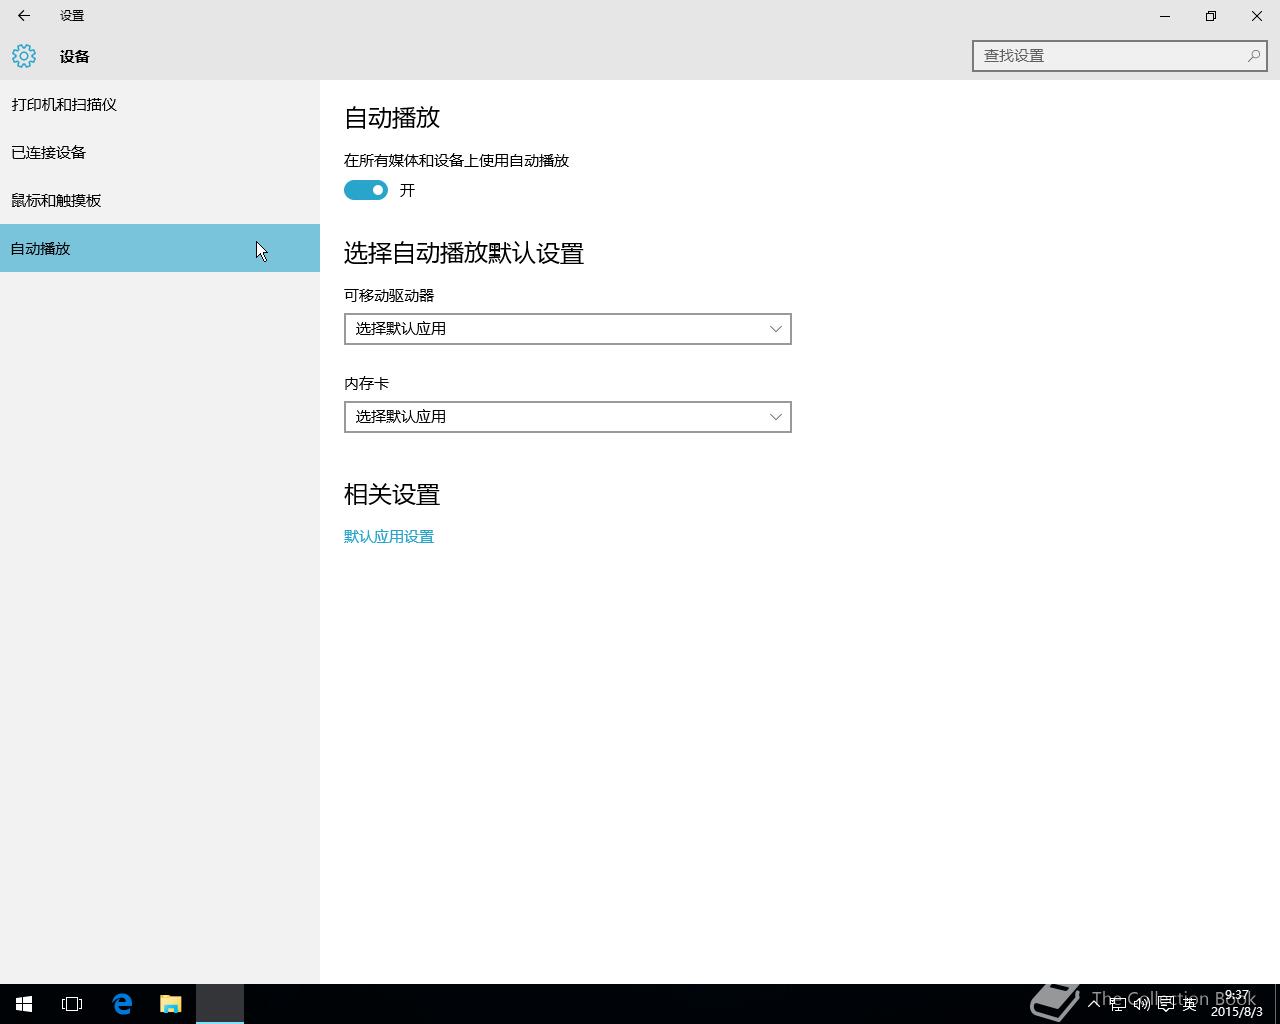Click the 设备 title text

pos(75,57)
